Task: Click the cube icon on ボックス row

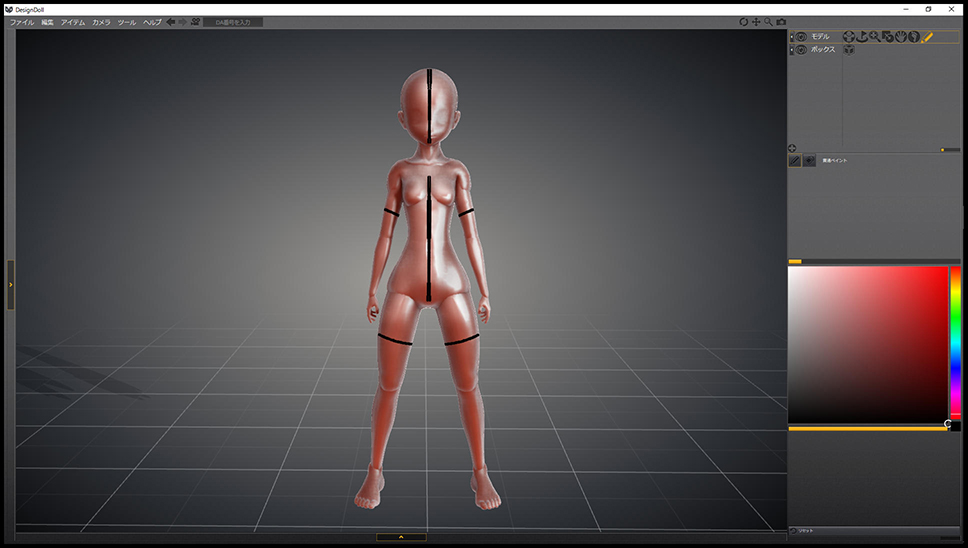Action: (x=849, y=50)
